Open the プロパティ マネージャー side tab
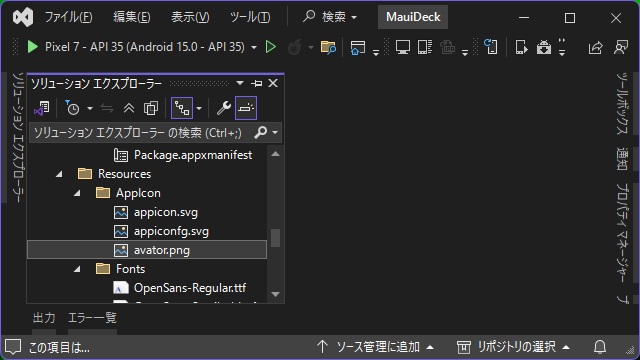Image resolution: width=640 pixels, height=360 pixels. [622, 233]
